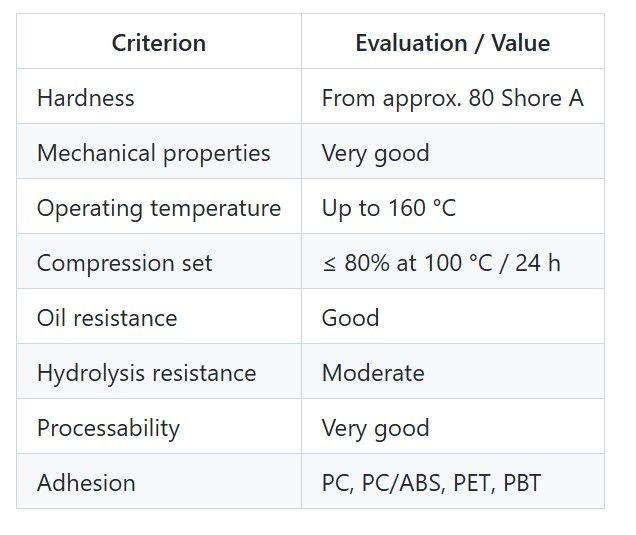636x535 pixels.
Task: Select the Operating temperature cell
Action: tap(159, 208)
